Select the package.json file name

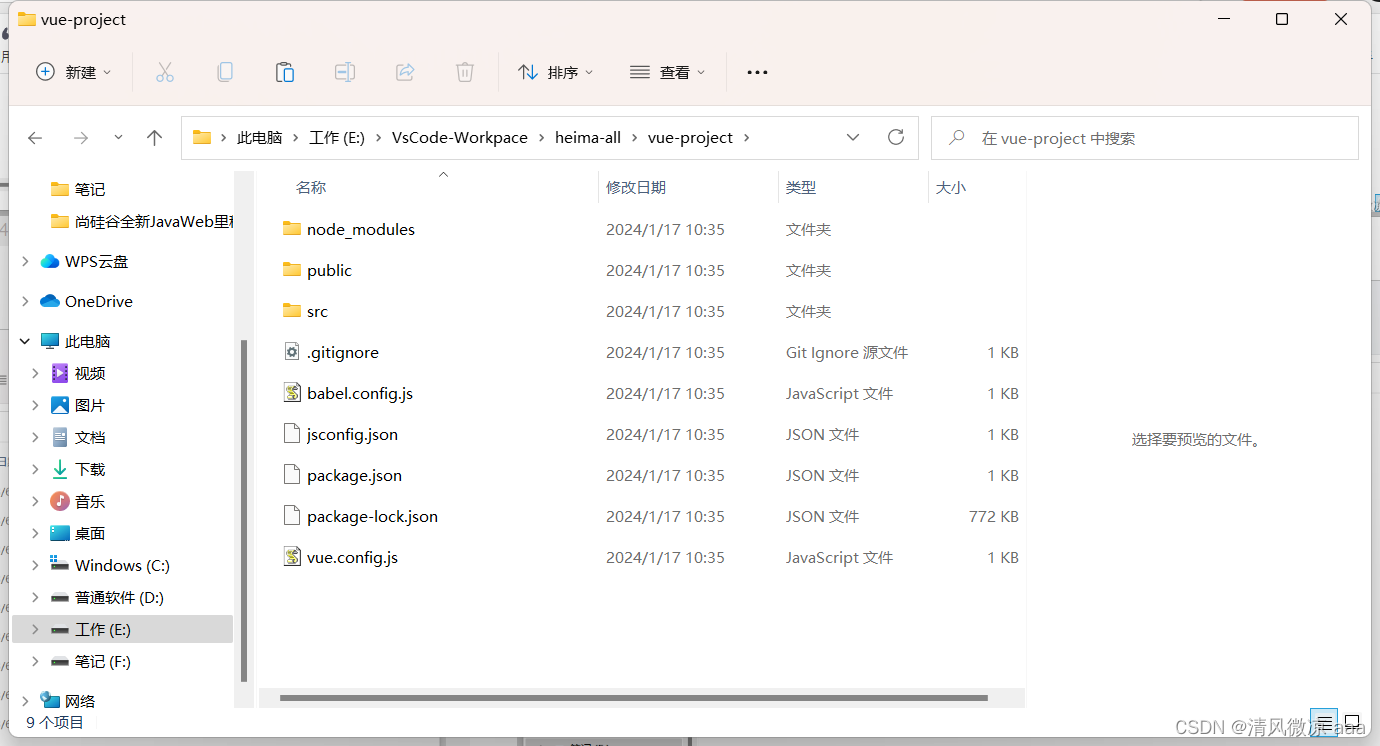click(354, 475)
